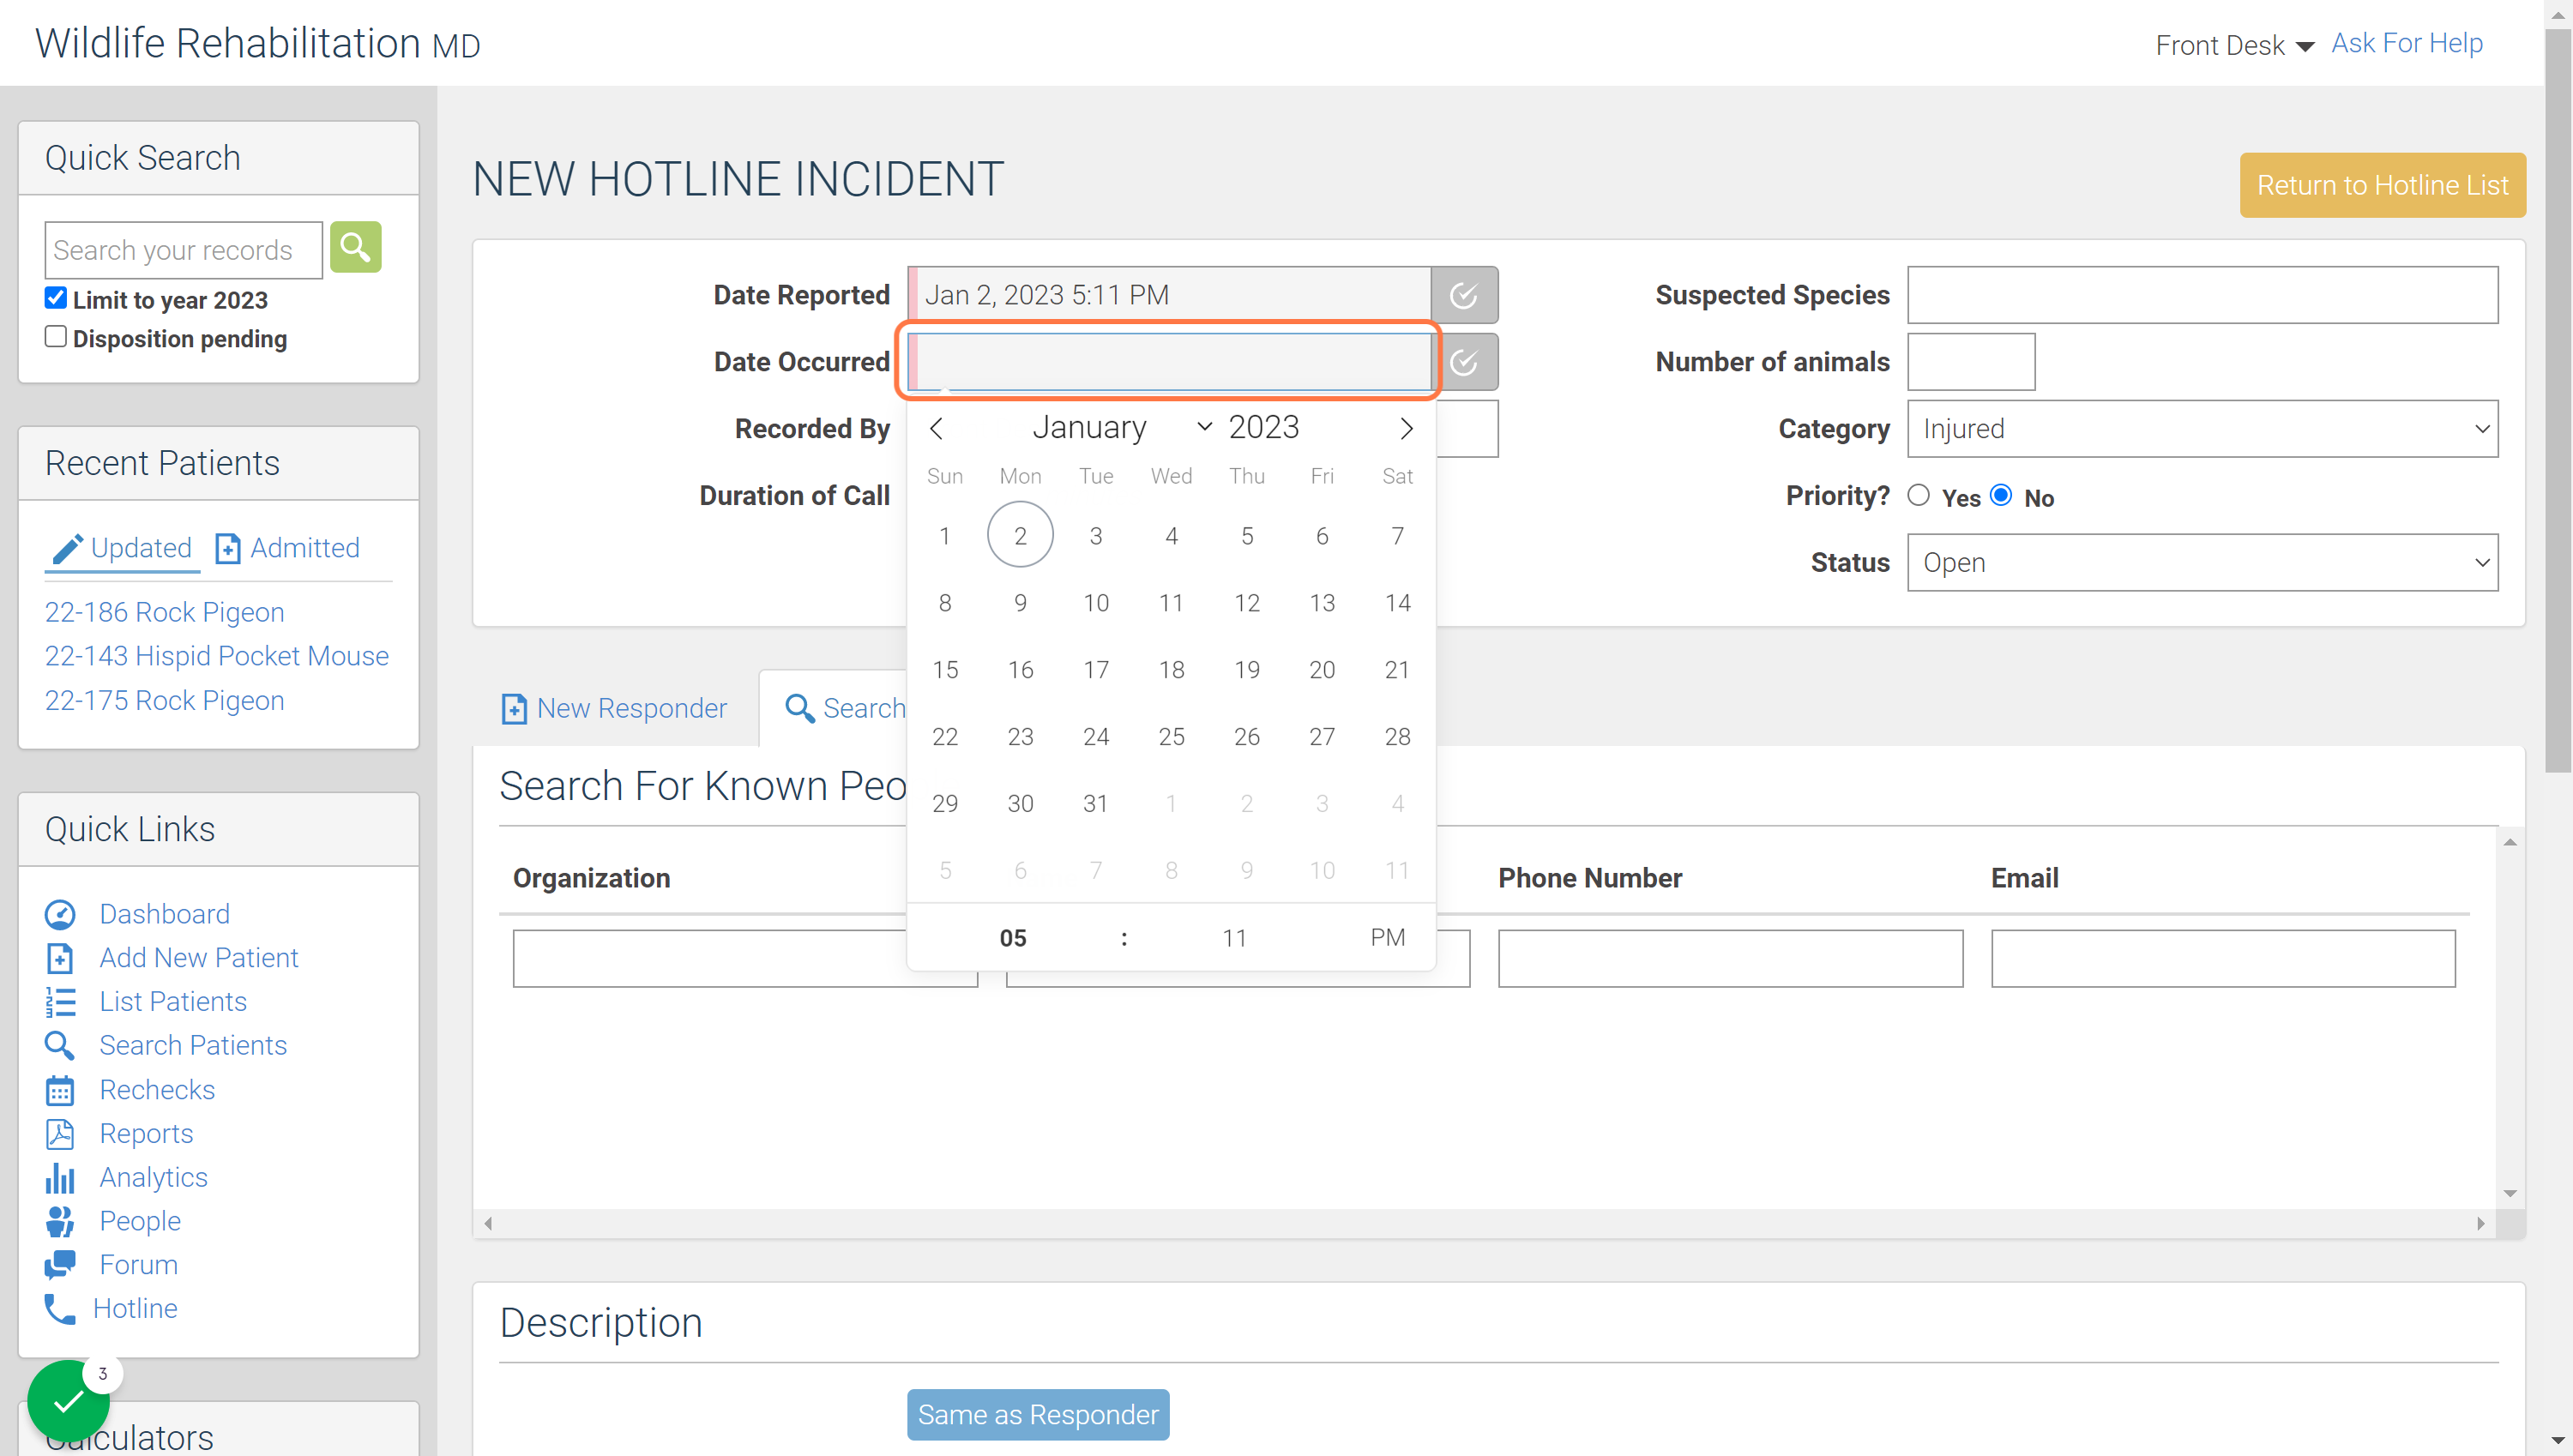The height and width of the screenshot is (1456, 2573).
Task: Open the Hotline quick link
Action: pos(135,1308)
